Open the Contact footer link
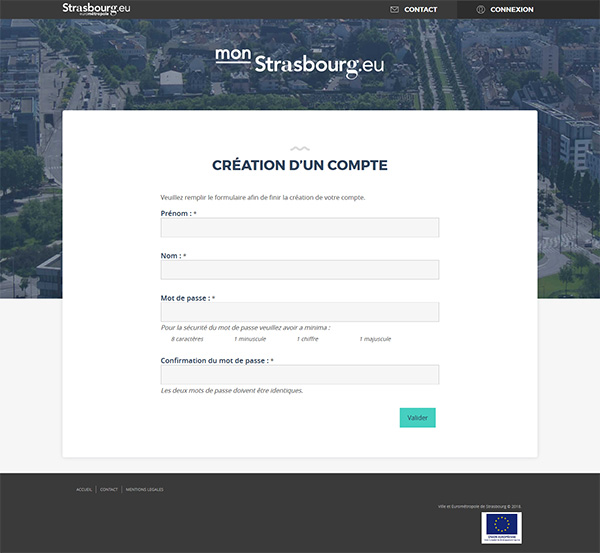The image size is (600, 553). pos(109,489)
